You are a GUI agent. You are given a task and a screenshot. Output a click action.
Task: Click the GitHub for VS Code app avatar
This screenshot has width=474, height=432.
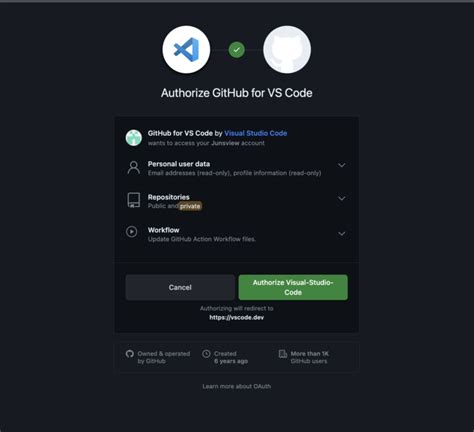point(134,138)
